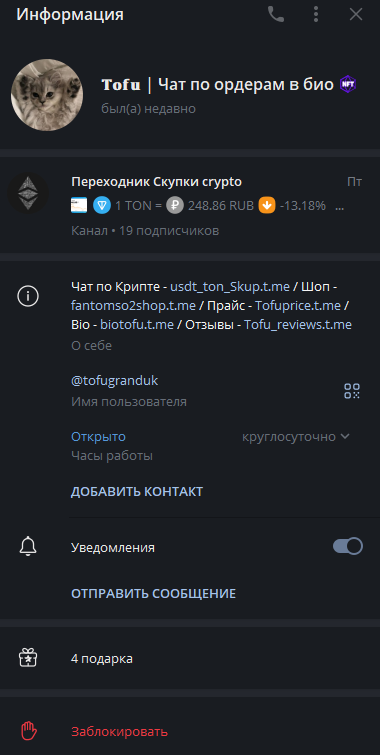Viewport: 380px width, 755px height.
Task: Show QR code for username
Action: pos(352,391)
